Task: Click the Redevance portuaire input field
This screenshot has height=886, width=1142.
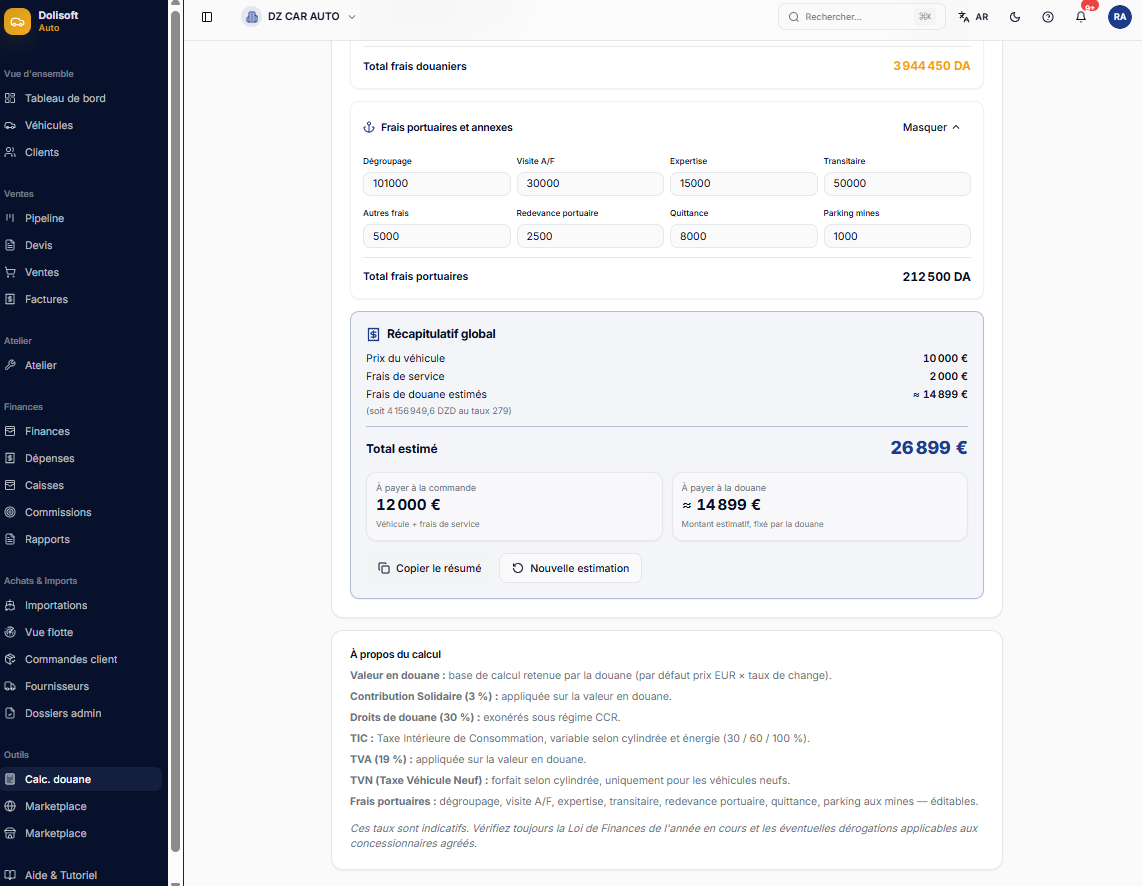Action: click(590, 236)
